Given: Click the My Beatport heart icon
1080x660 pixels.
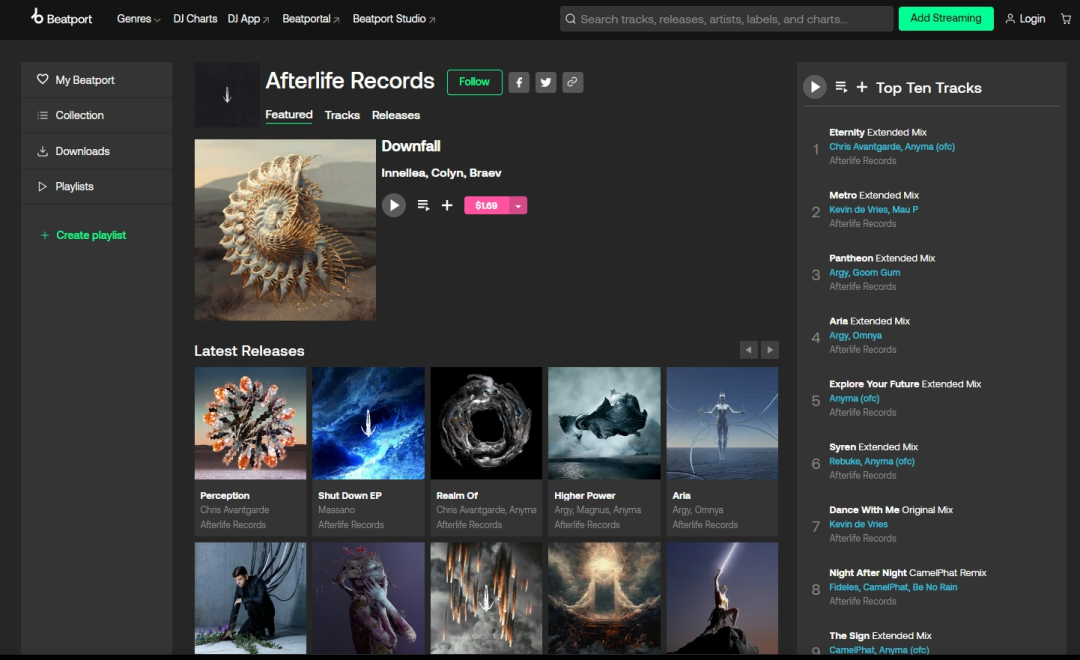Looking at the screenshot, I should pos(43,79).
